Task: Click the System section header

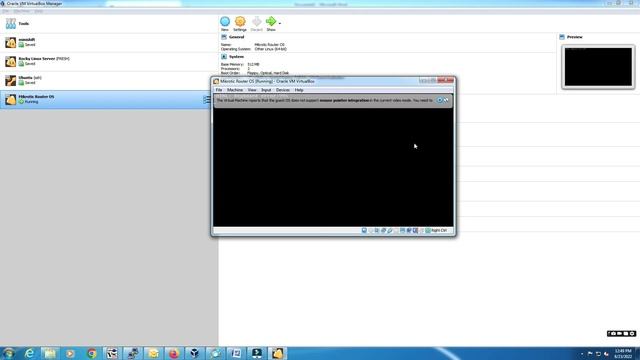Action: tap(236, 57)
